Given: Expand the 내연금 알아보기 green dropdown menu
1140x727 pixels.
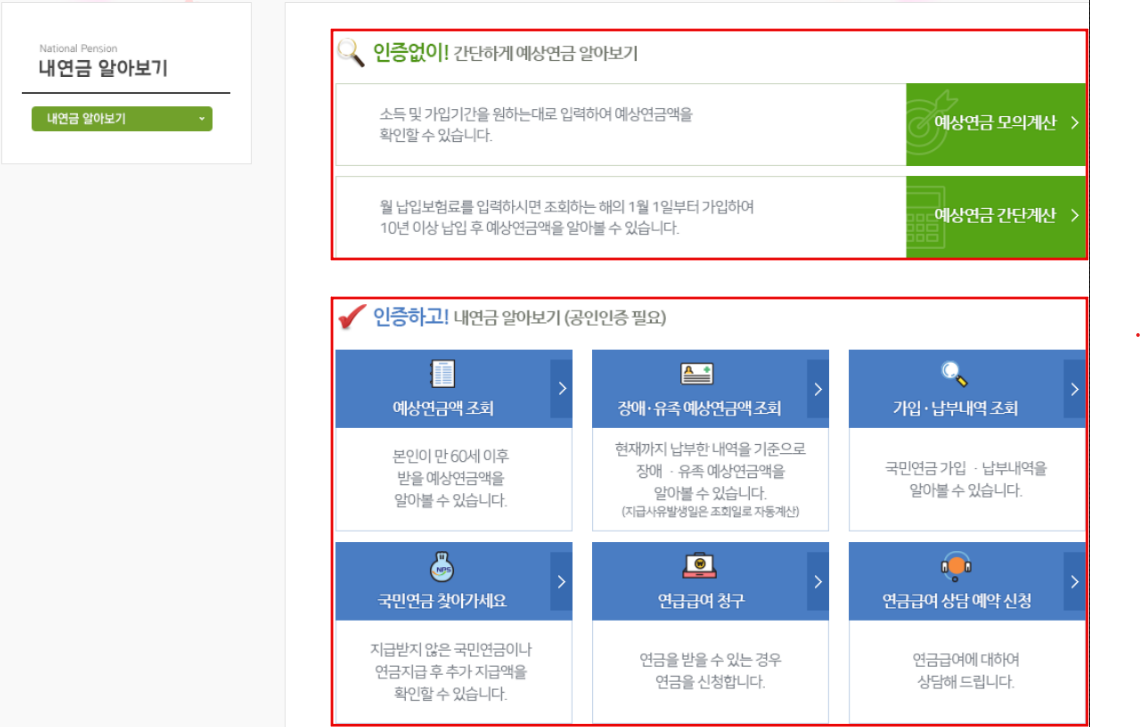Looking at the screenshot, I should tap(120, 119).
